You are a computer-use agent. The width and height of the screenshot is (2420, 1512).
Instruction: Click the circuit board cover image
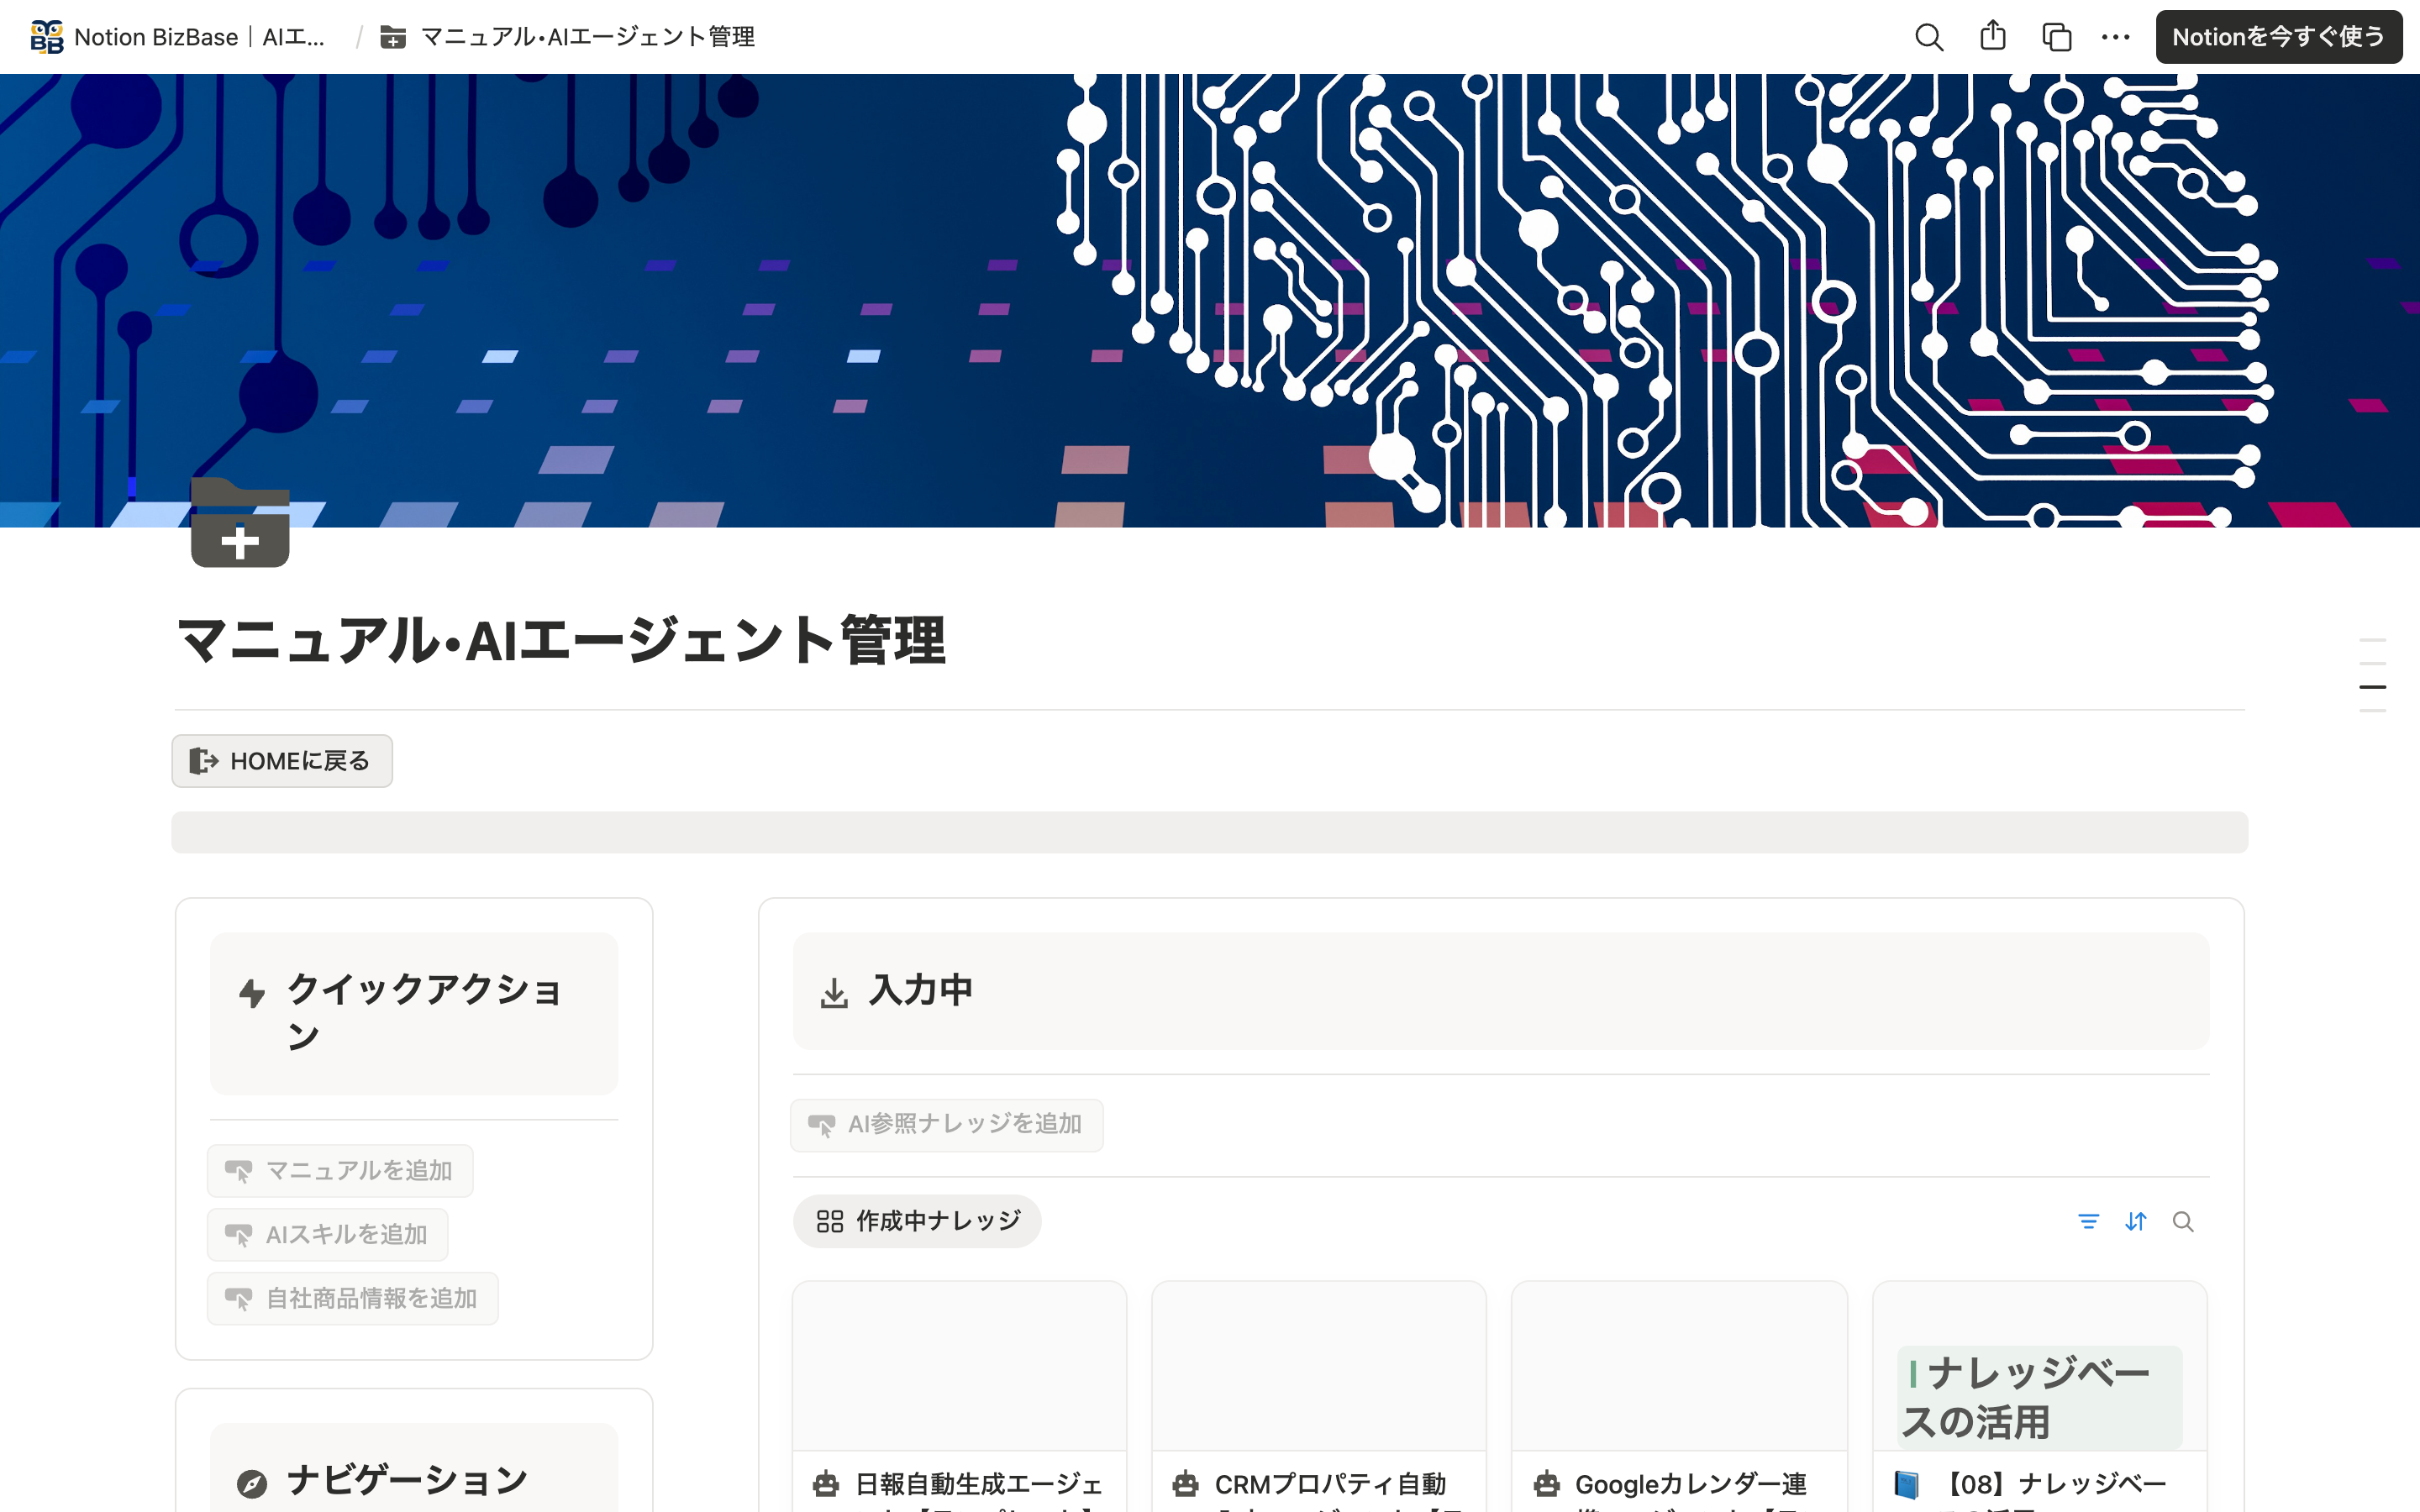coord(1210,300)
